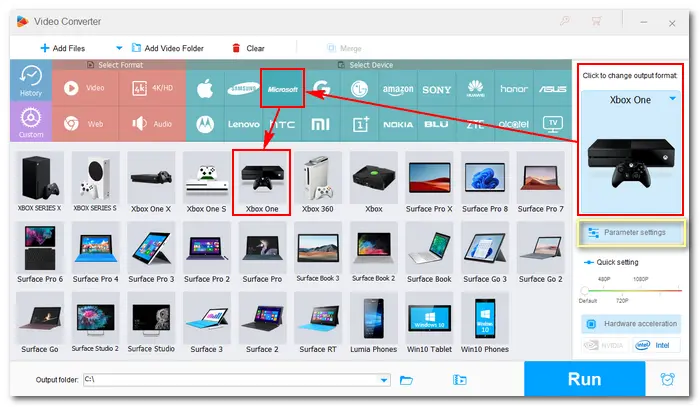Open the Custom format section
The width and height of the screenshot is (700, 407).
point(31,121)
